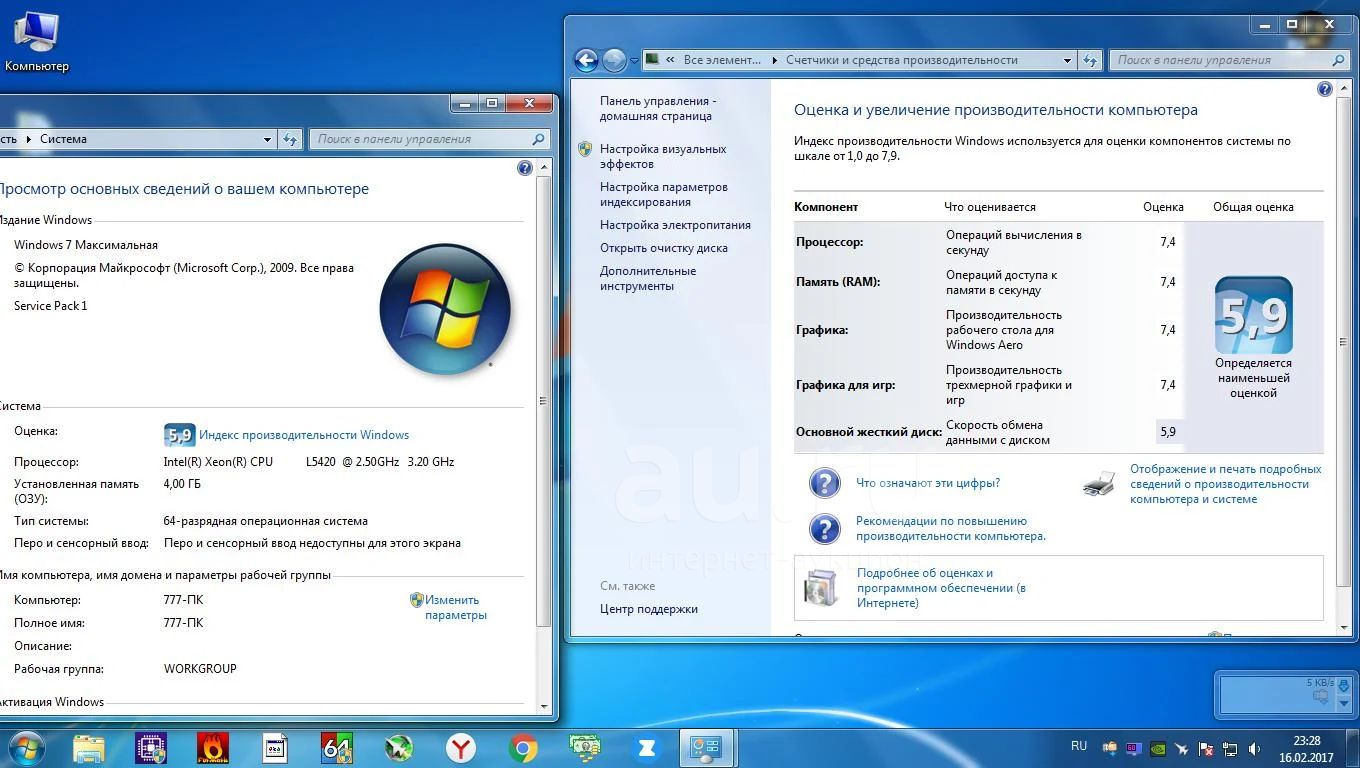Open Рекомендации по повышению производительности link

(951, 528)
